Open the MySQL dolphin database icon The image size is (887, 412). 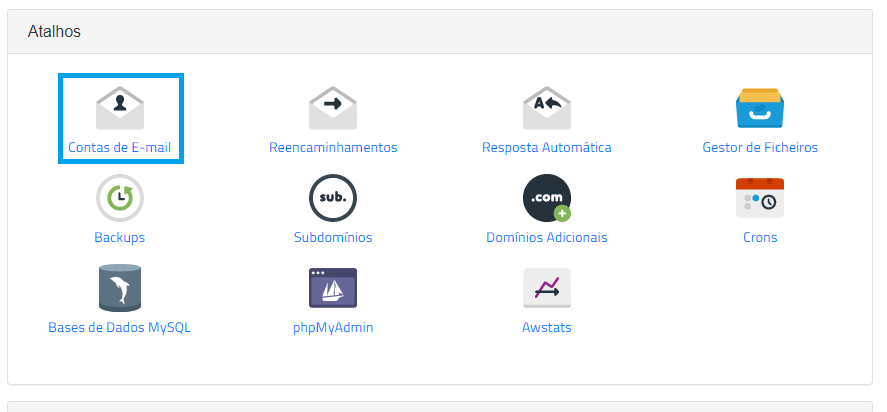119,287
